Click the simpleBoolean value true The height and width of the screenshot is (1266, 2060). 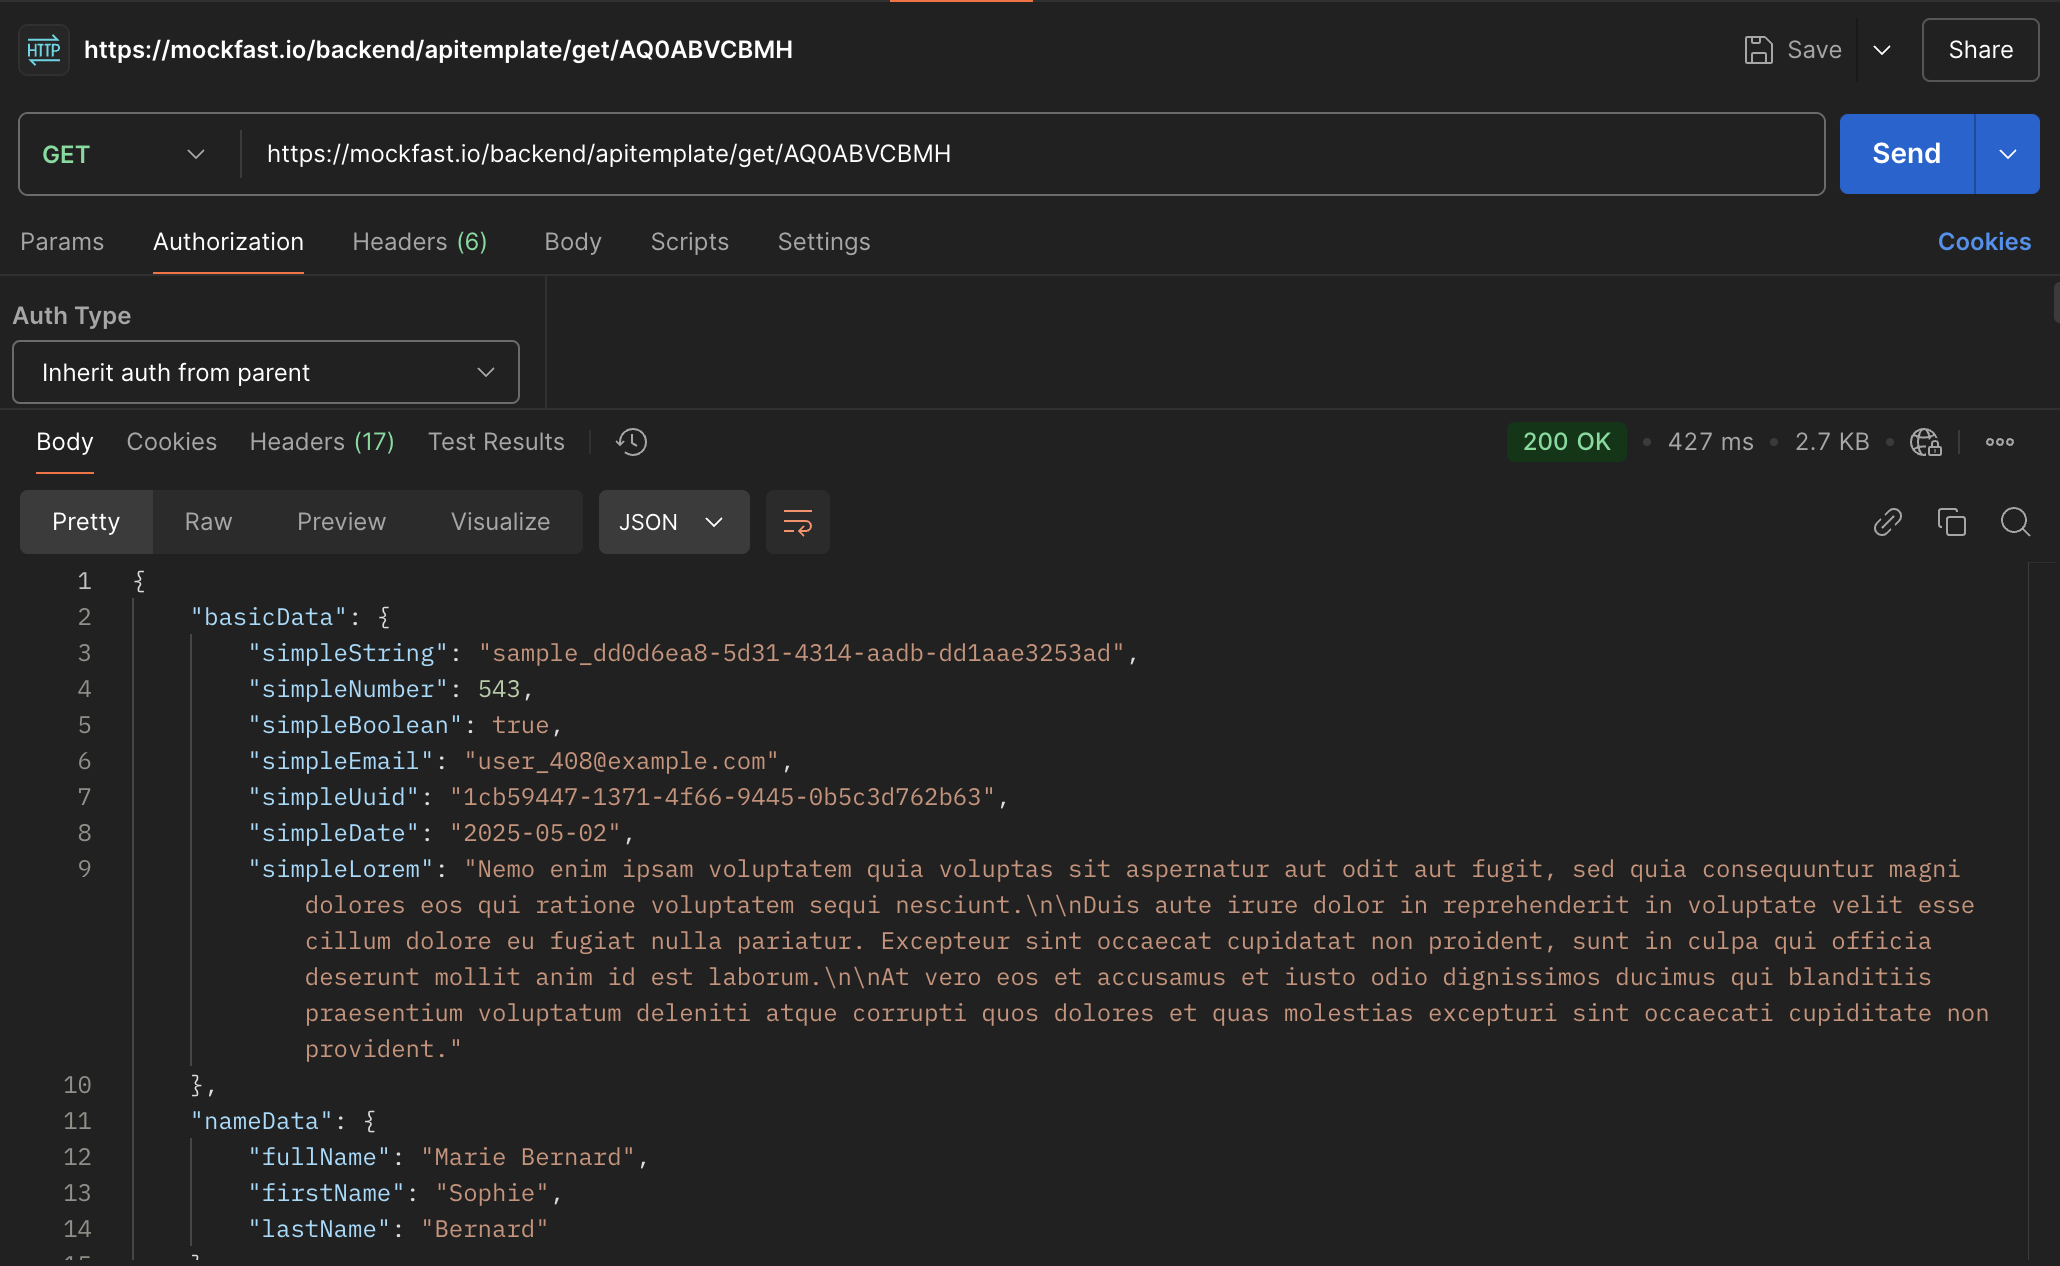(520, 725)
